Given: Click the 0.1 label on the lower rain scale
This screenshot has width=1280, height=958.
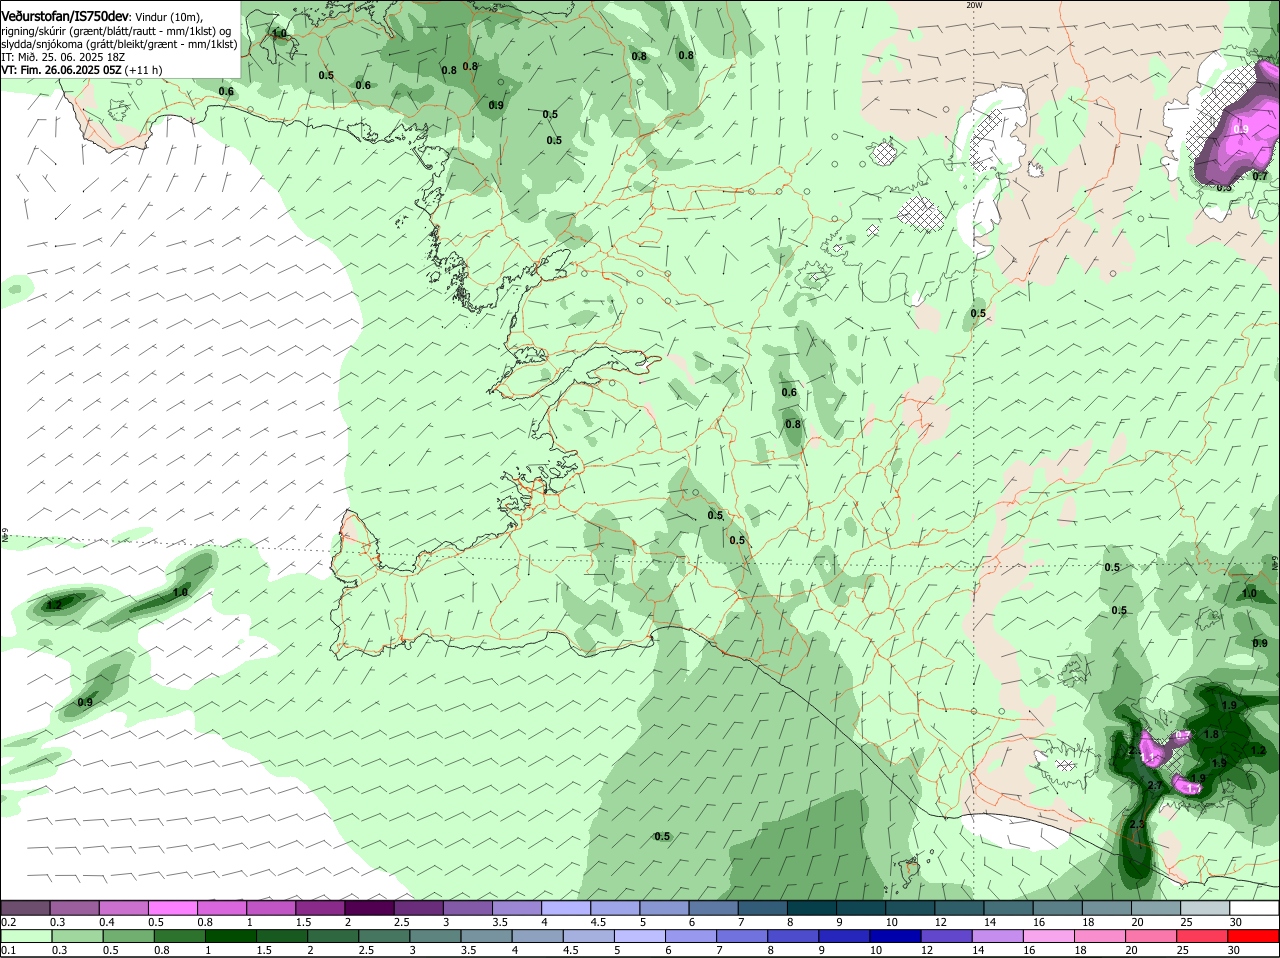Looking at the screenshot, I should point(8,949).
